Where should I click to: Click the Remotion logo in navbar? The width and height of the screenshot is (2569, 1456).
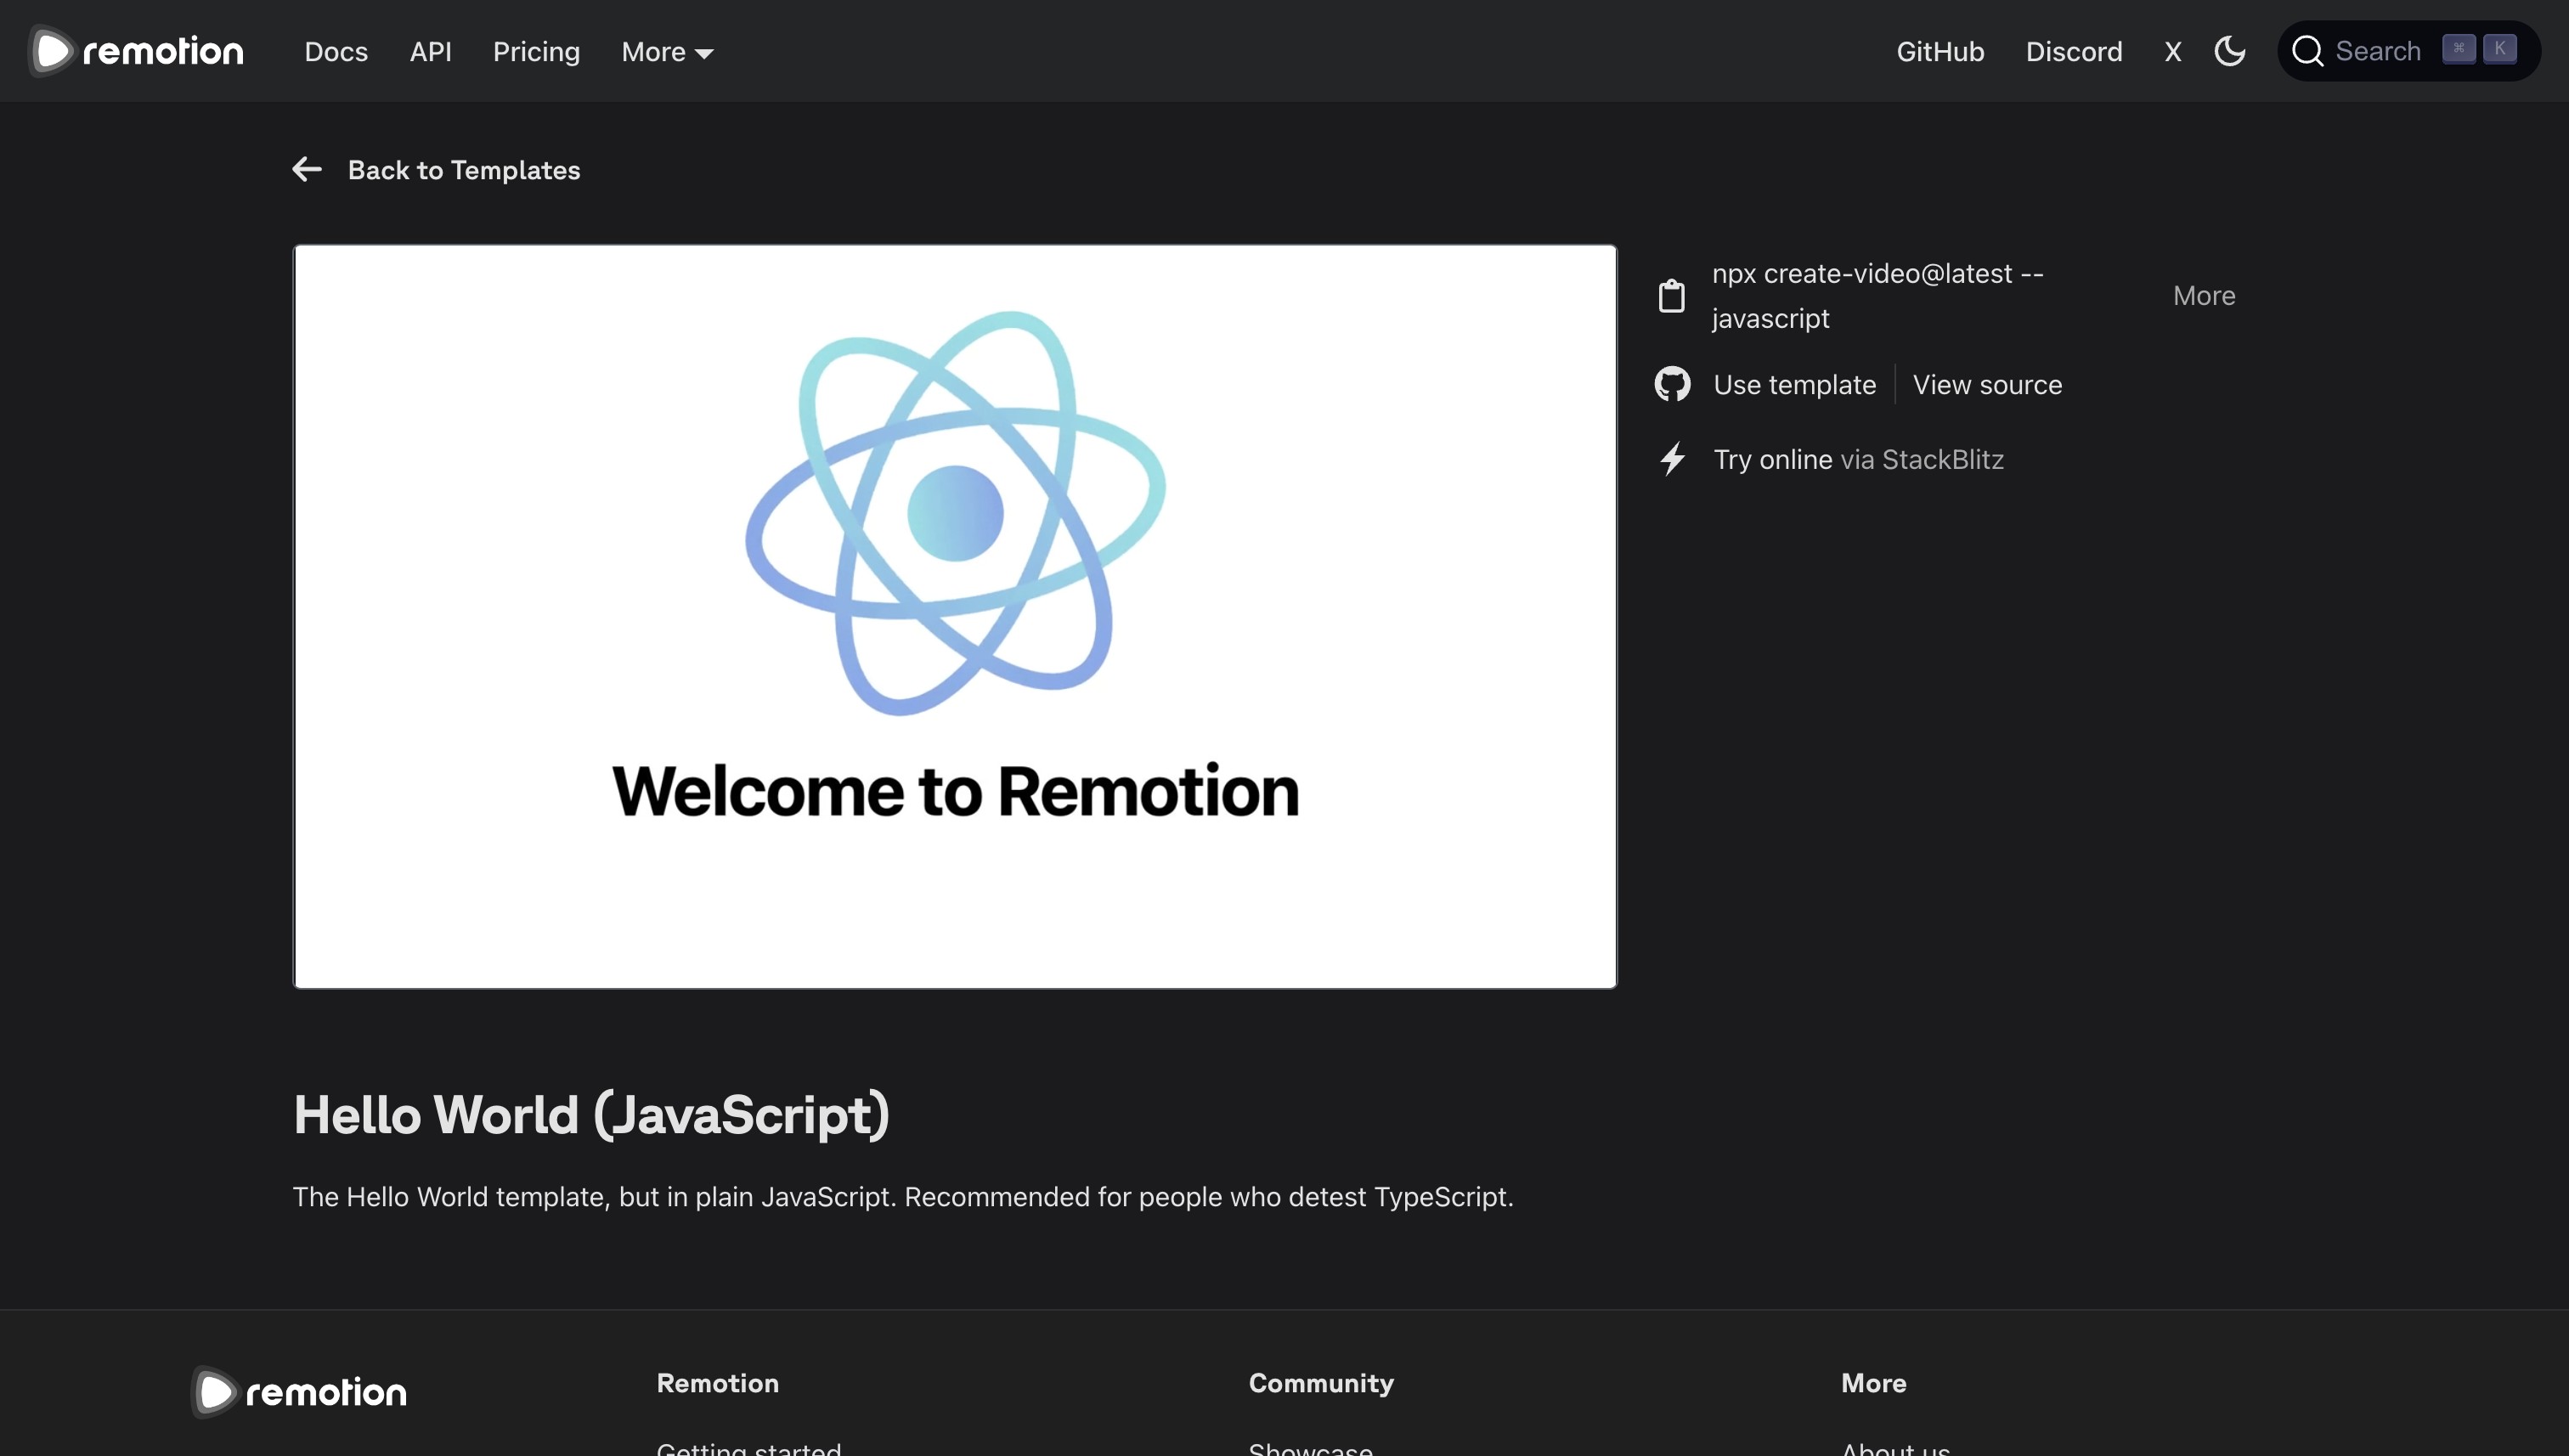(137, 51)
